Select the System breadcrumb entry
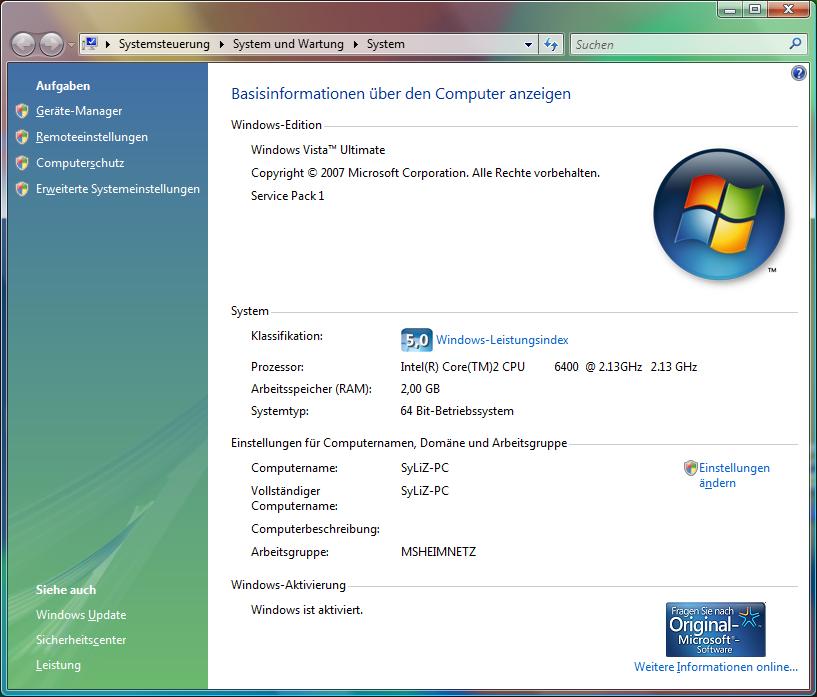Image resolution: width=817 pixels, height=697 pixels. tap(386, 44)
